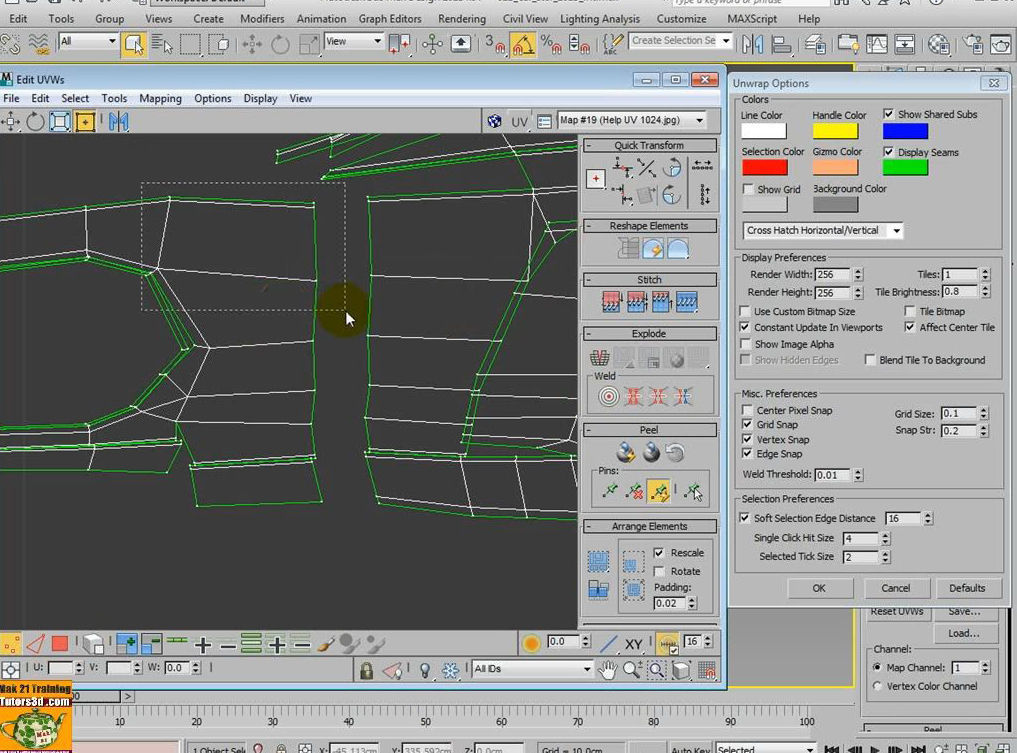This screenshot has width=1017, height=753.
Task: Click OK in Unwrap Options
Action: pyautogui.click(x=819, y=588)
